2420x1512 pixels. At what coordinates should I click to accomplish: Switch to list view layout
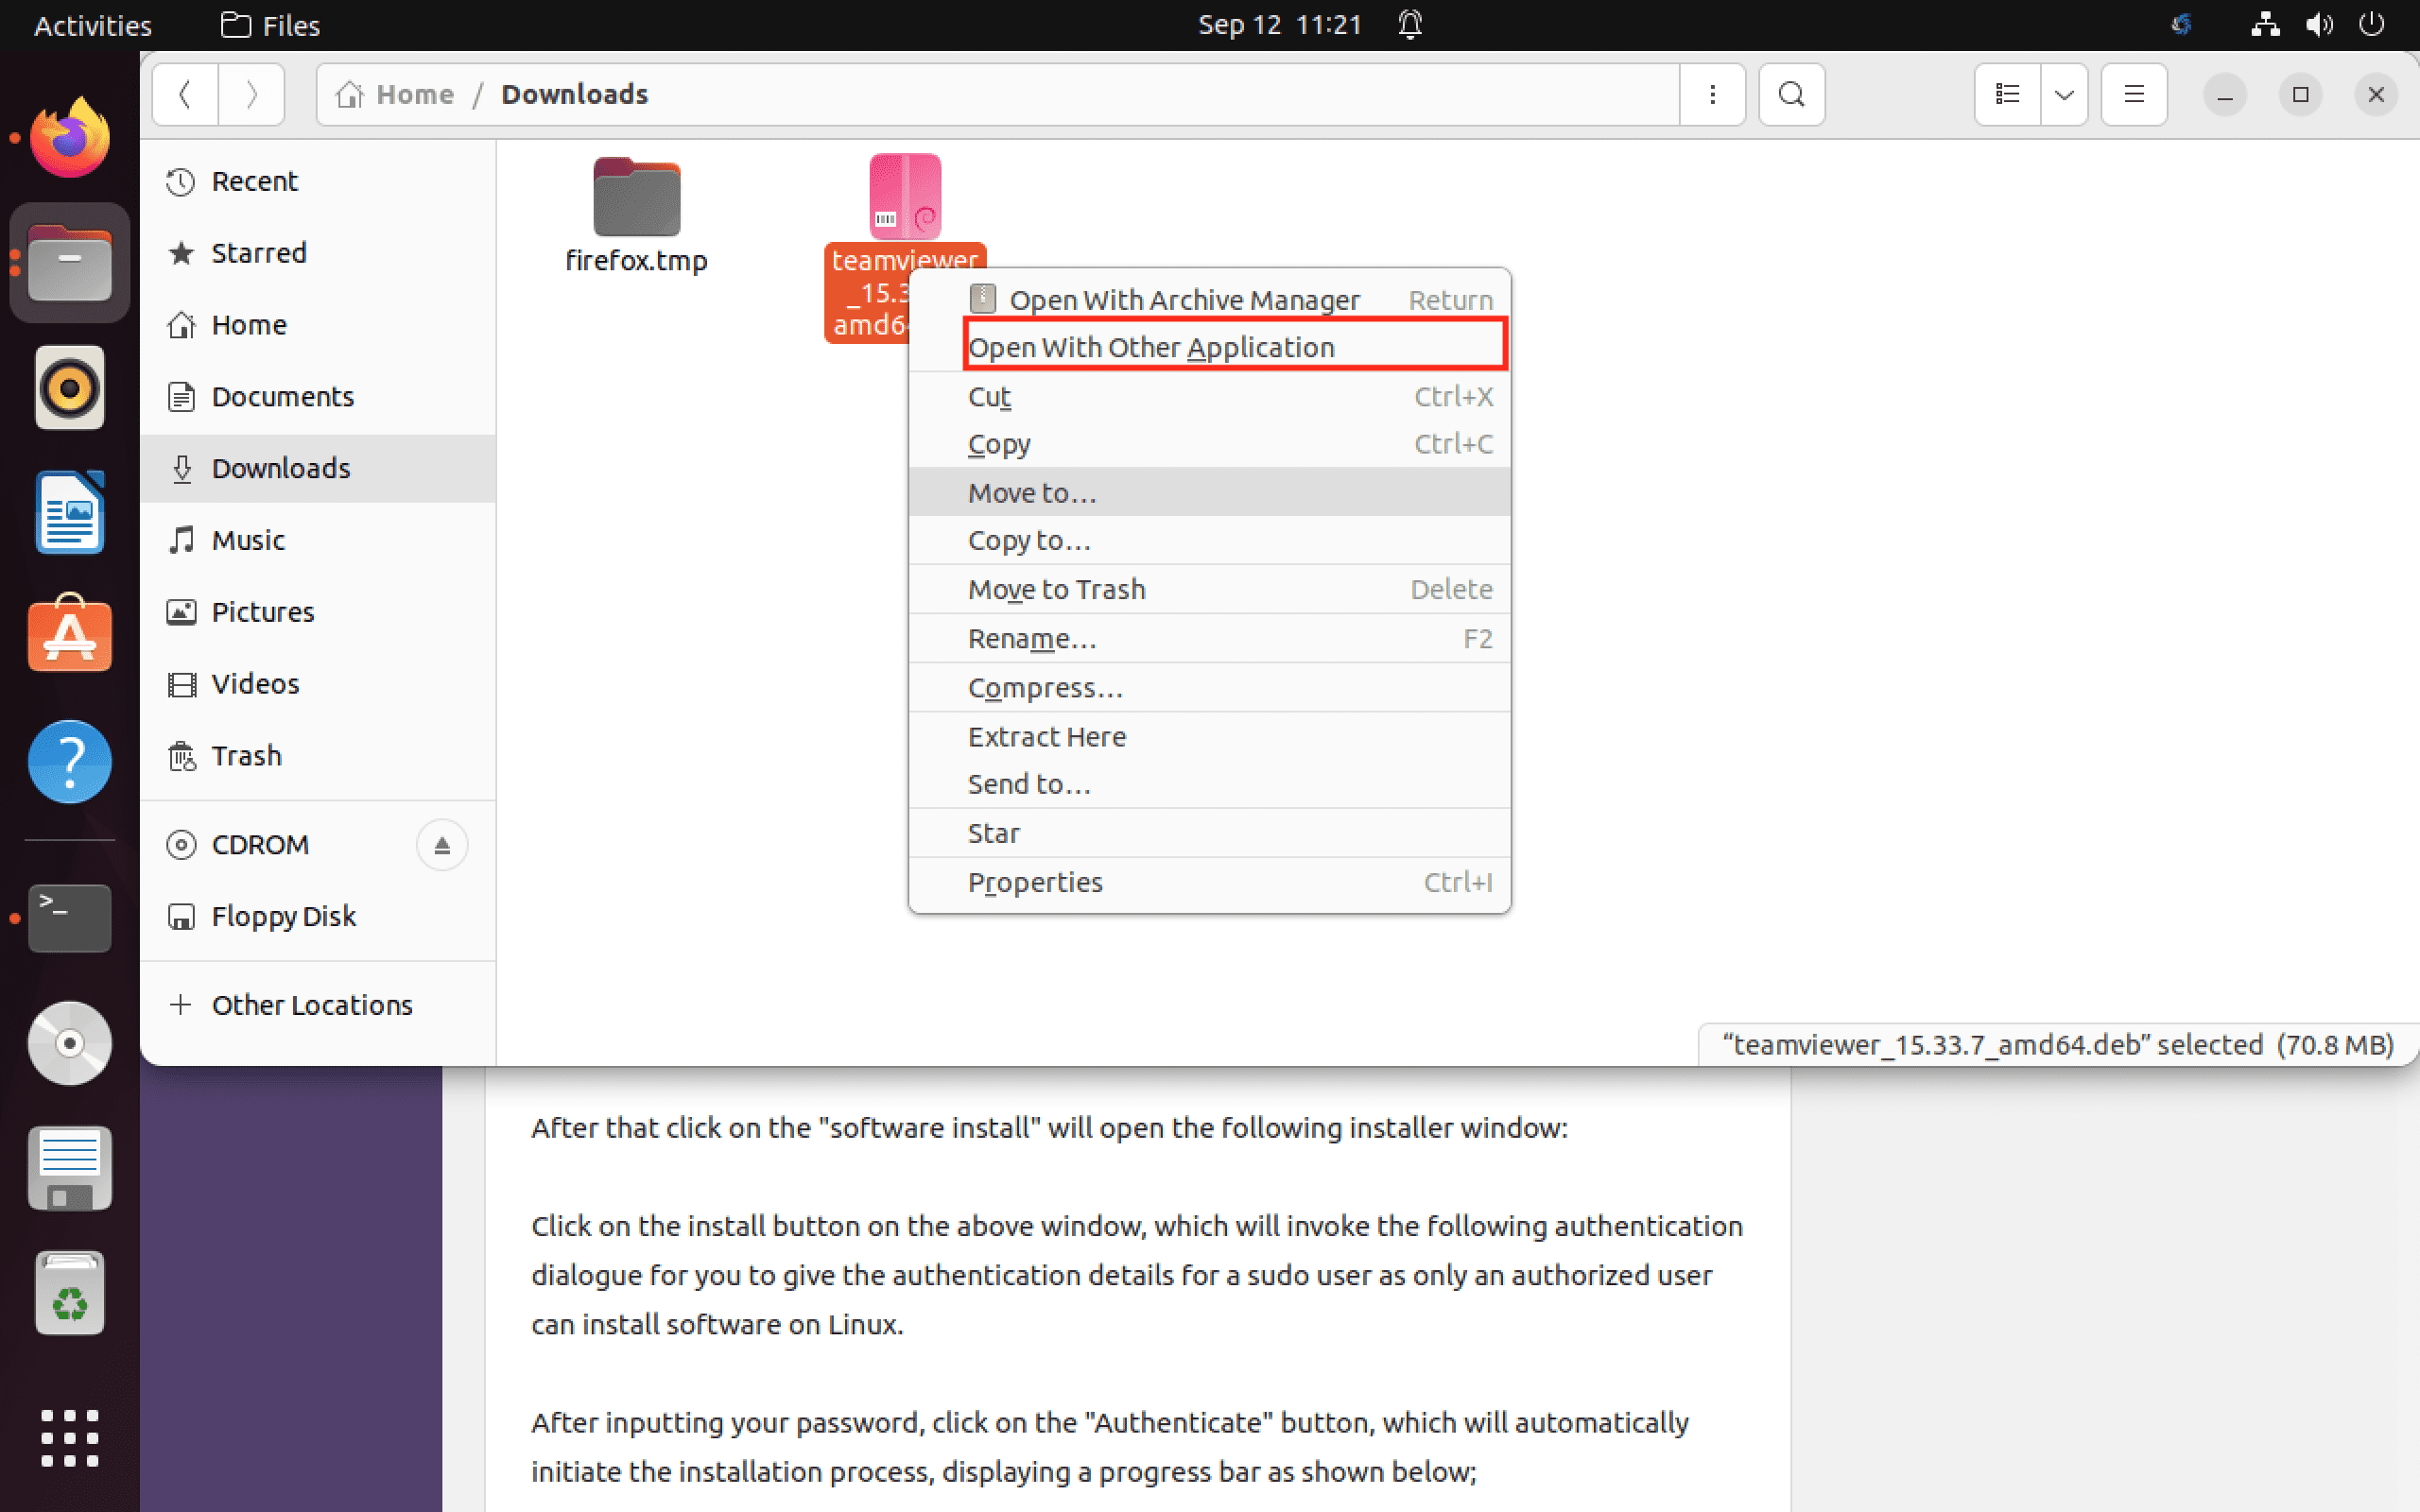(2008, 94)
